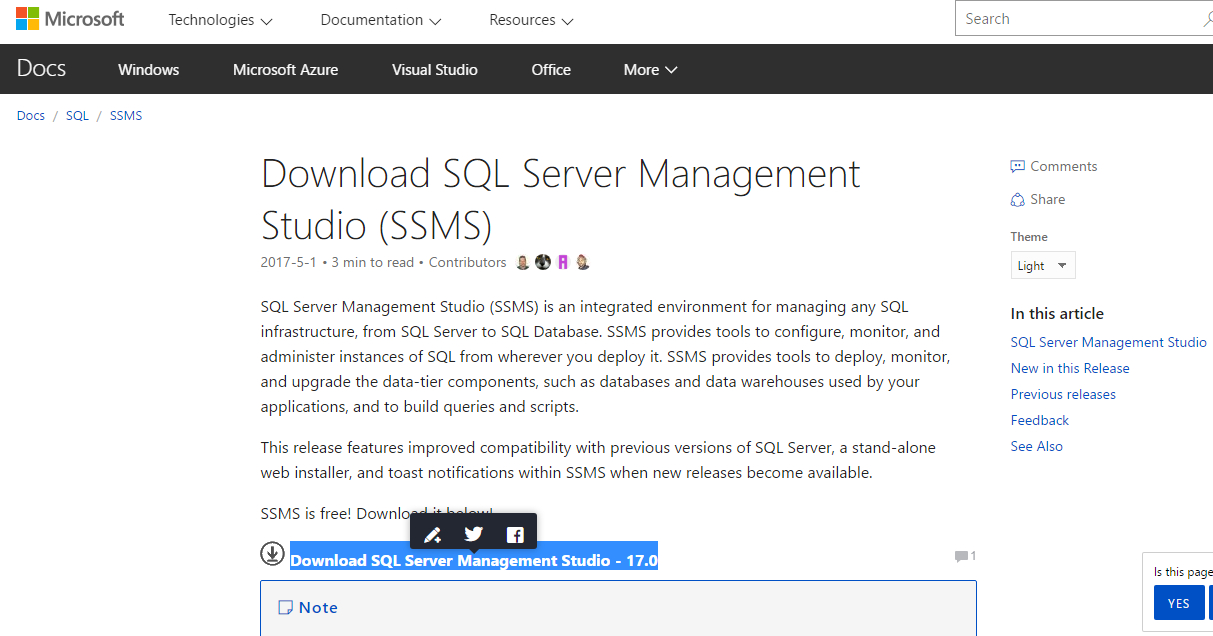This screenshot has height=636, width=1213.
Task: Click the annotate pencil icon in popup
Action: (x=432, y=535)
